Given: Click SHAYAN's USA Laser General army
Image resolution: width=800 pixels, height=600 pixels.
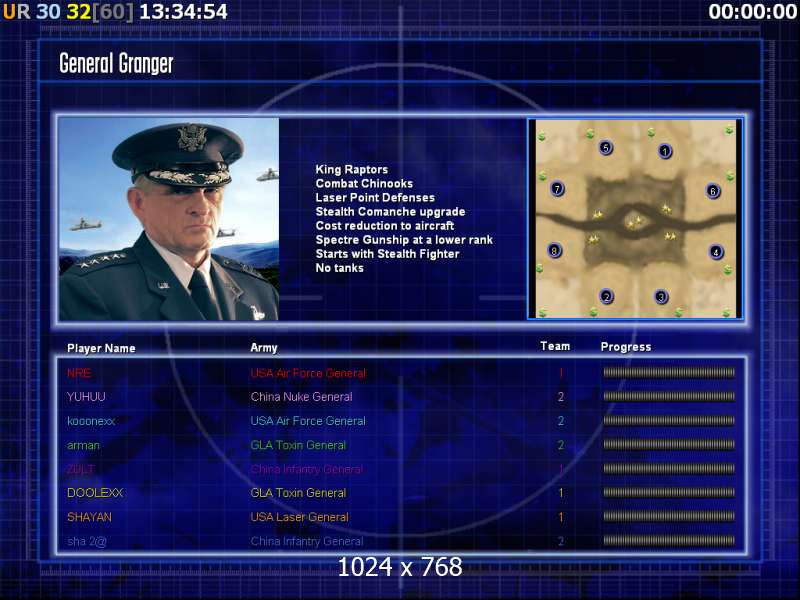Looking at the screenshot, I should tap(299, 517).
